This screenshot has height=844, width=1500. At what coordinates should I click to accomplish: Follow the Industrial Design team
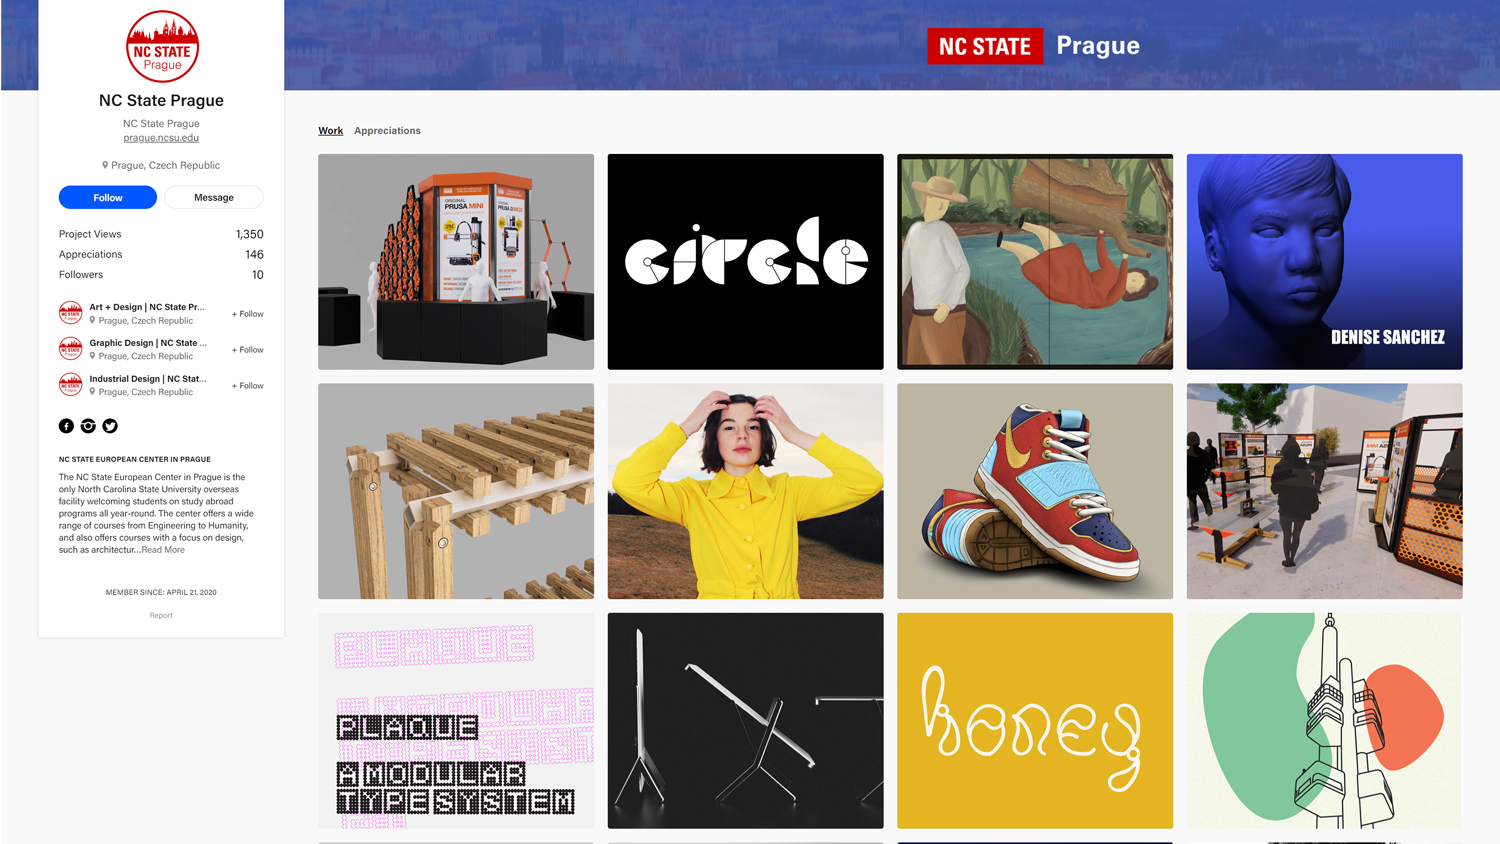[x=248, y=386]
